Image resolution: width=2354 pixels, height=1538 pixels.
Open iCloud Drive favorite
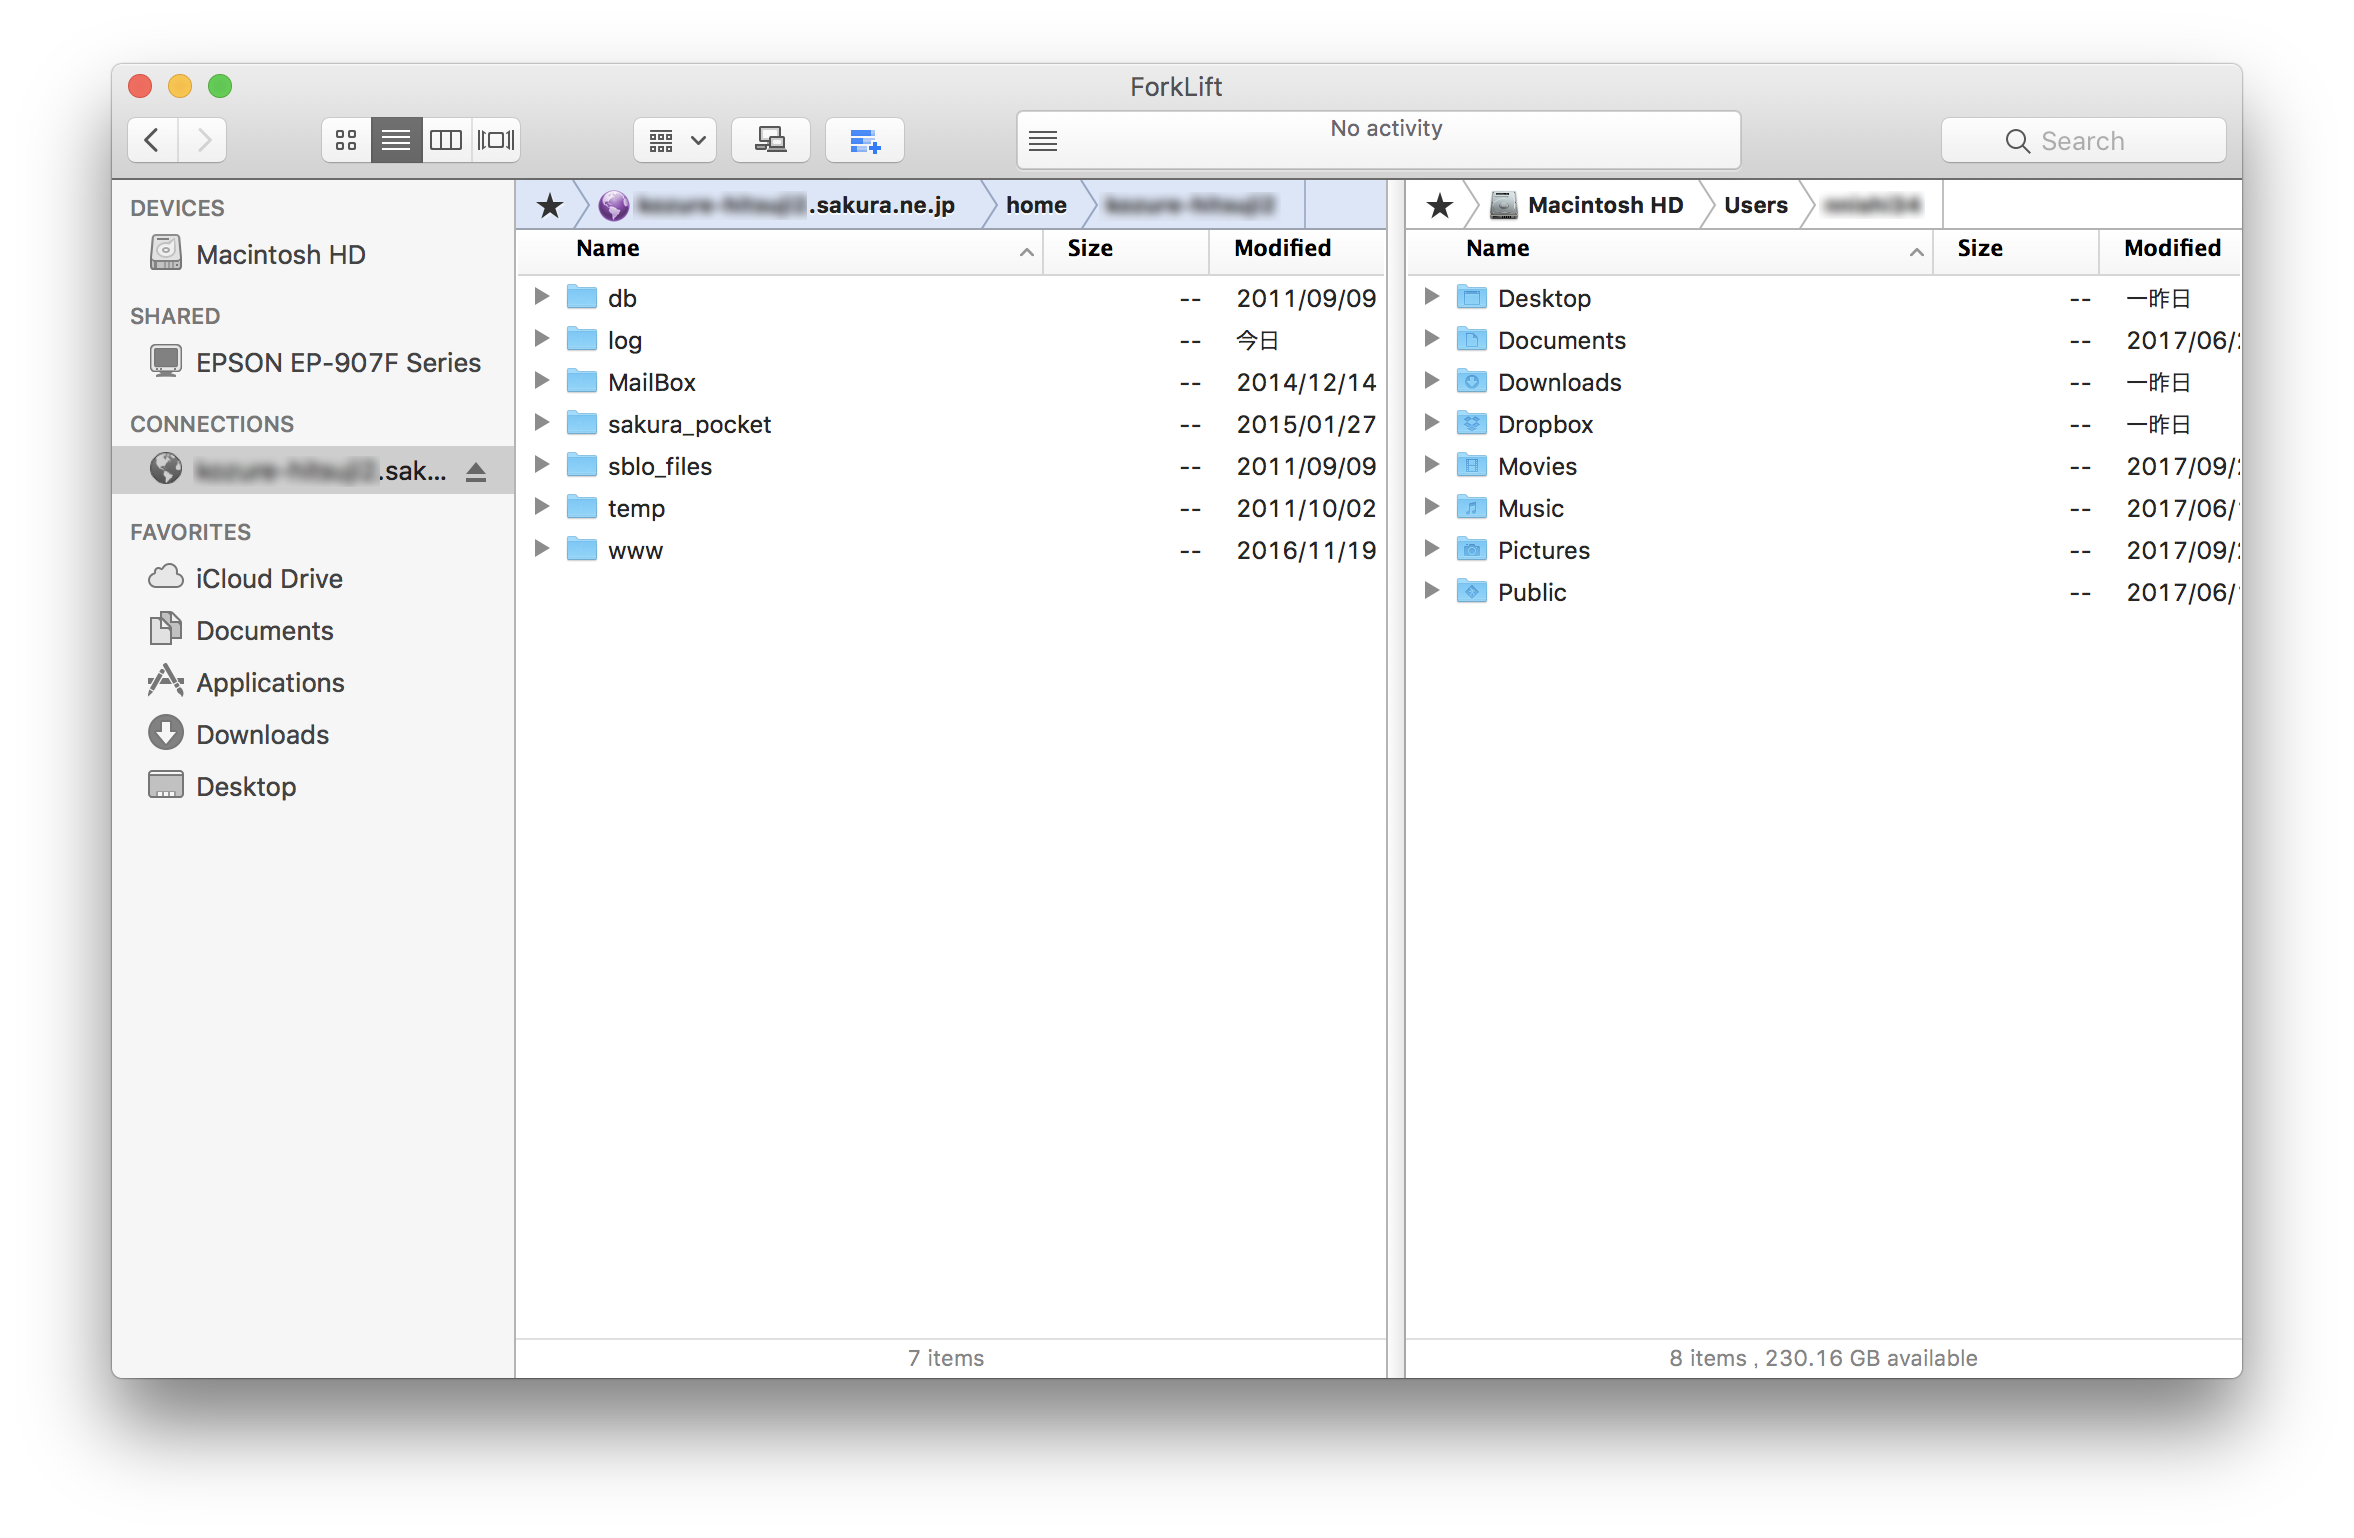click(x=246, y=578)
